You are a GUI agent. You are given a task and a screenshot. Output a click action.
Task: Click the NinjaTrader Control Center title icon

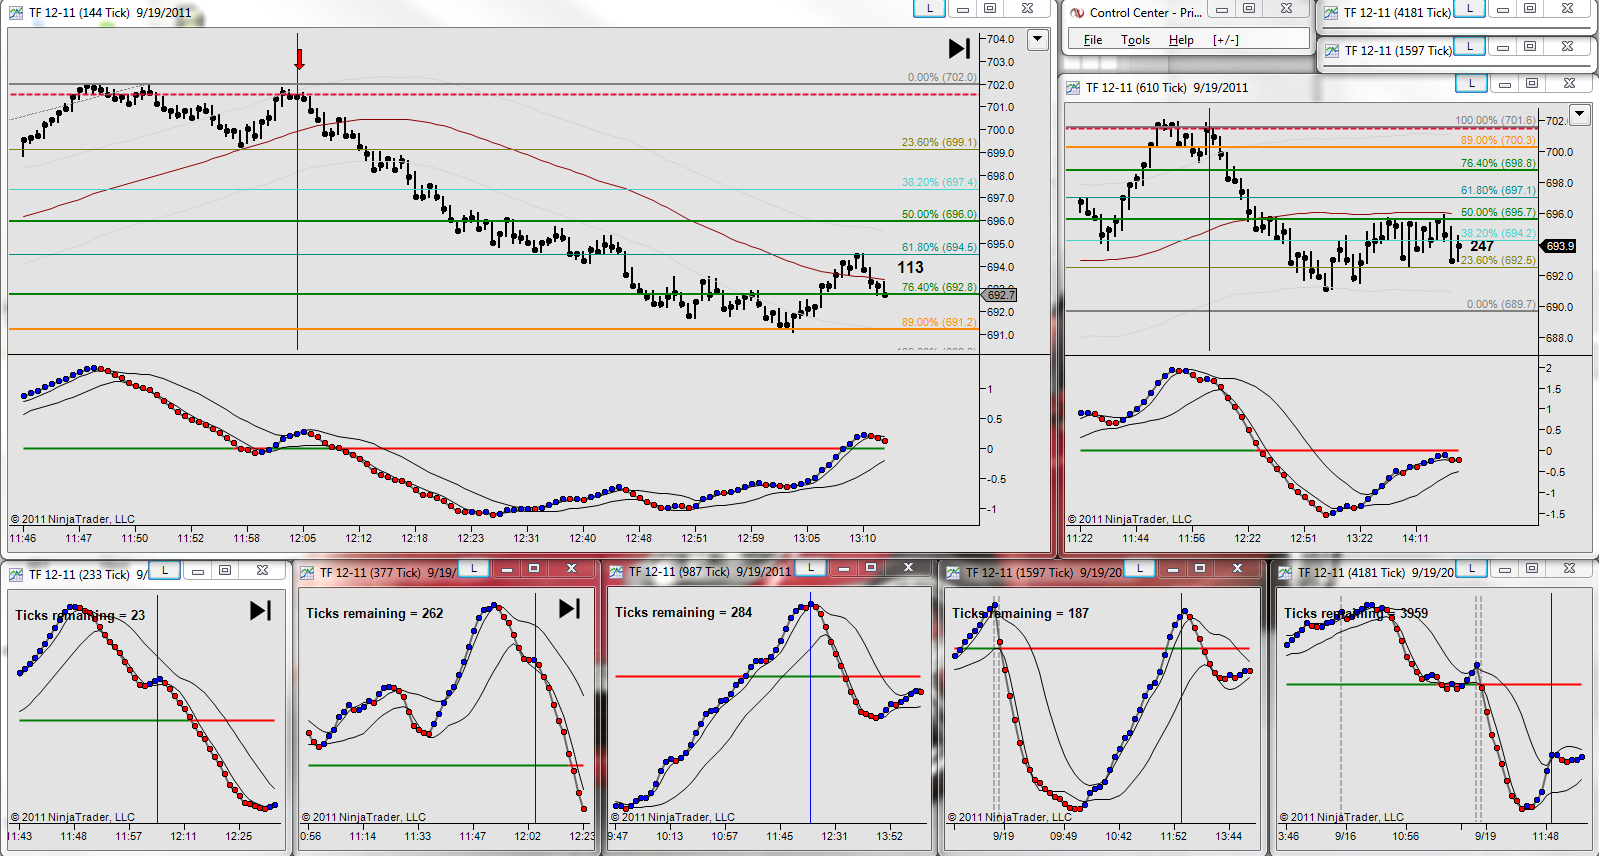pos(1077,13)
